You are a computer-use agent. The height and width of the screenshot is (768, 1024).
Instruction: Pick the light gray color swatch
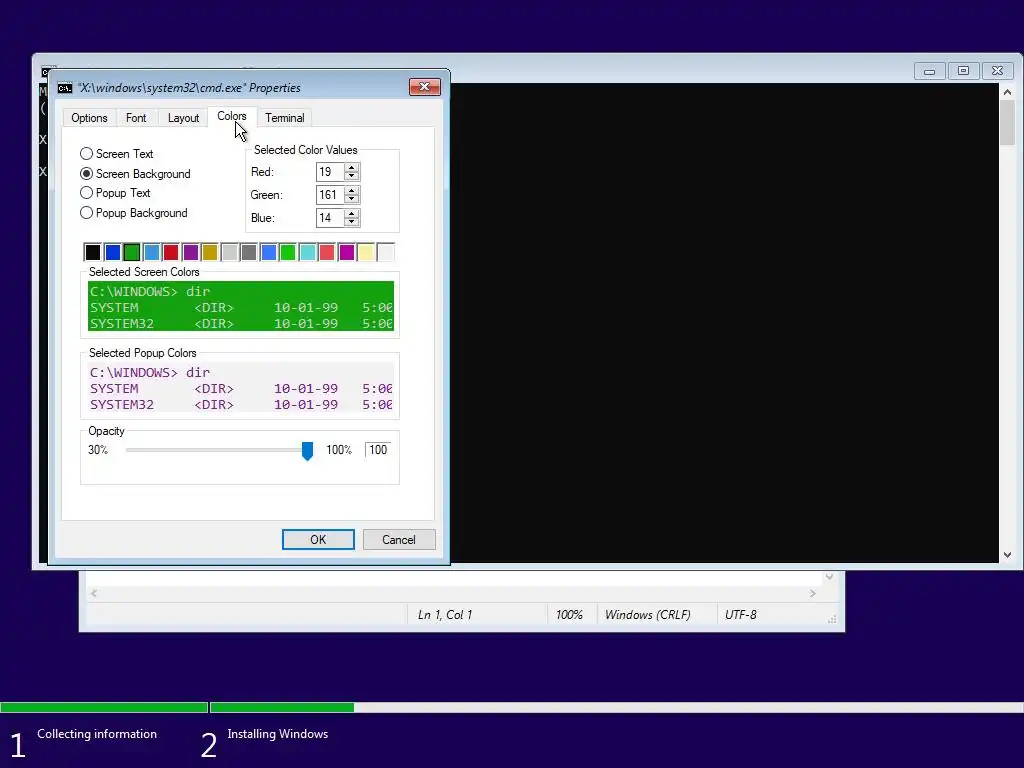click(x=229, y=252)
